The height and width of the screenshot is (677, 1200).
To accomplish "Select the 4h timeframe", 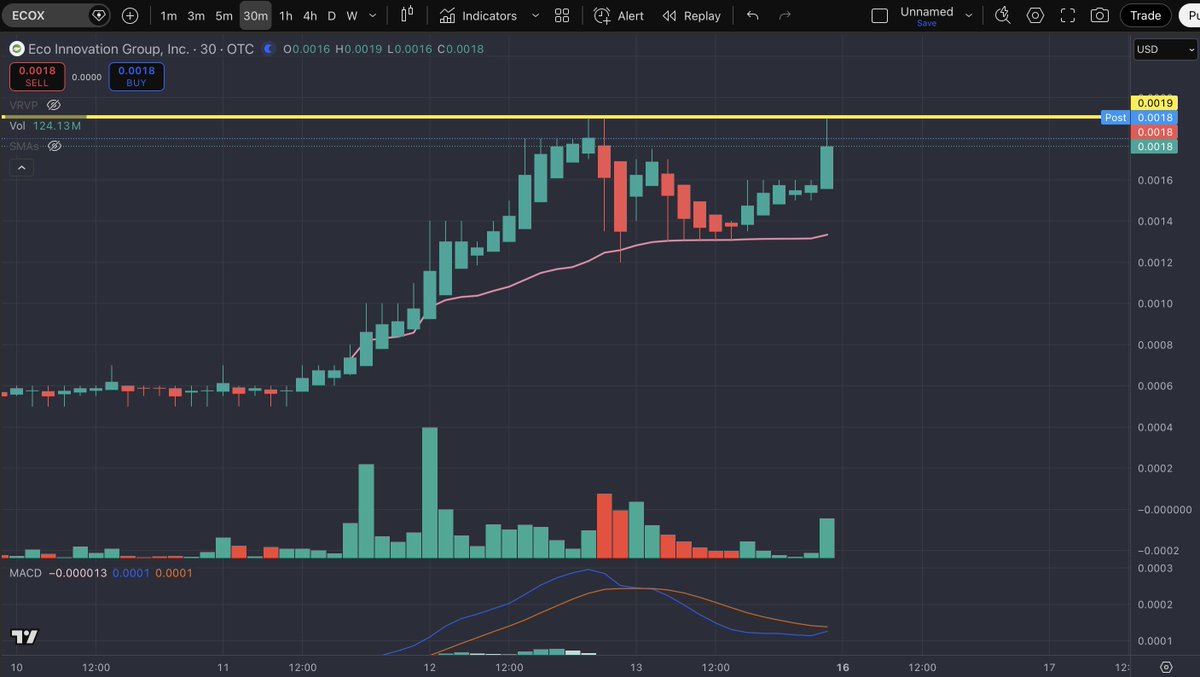I will point(310,16).
